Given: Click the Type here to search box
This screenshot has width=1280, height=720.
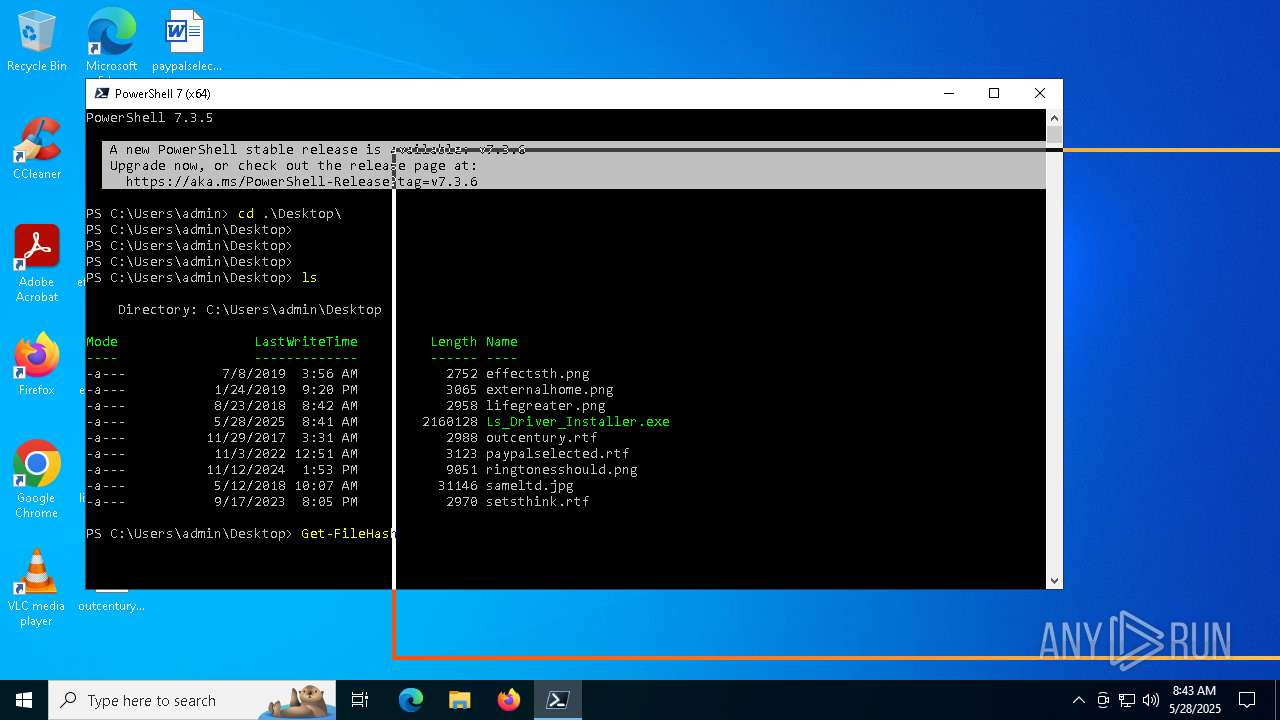Looking at the screenshot, I should point(192,700).
